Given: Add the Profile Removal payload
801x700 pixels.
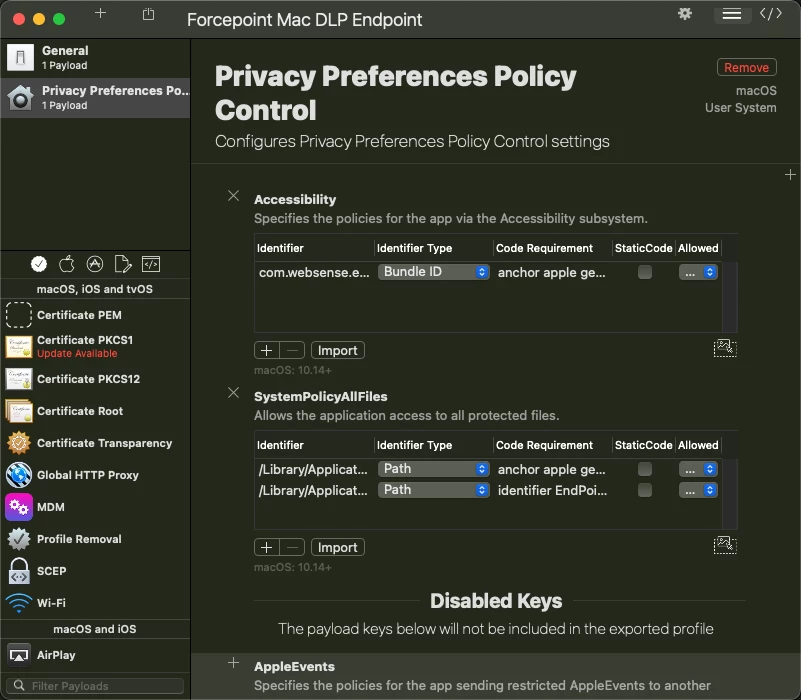Looking at the screenshot, I should [x=95, y=539].
